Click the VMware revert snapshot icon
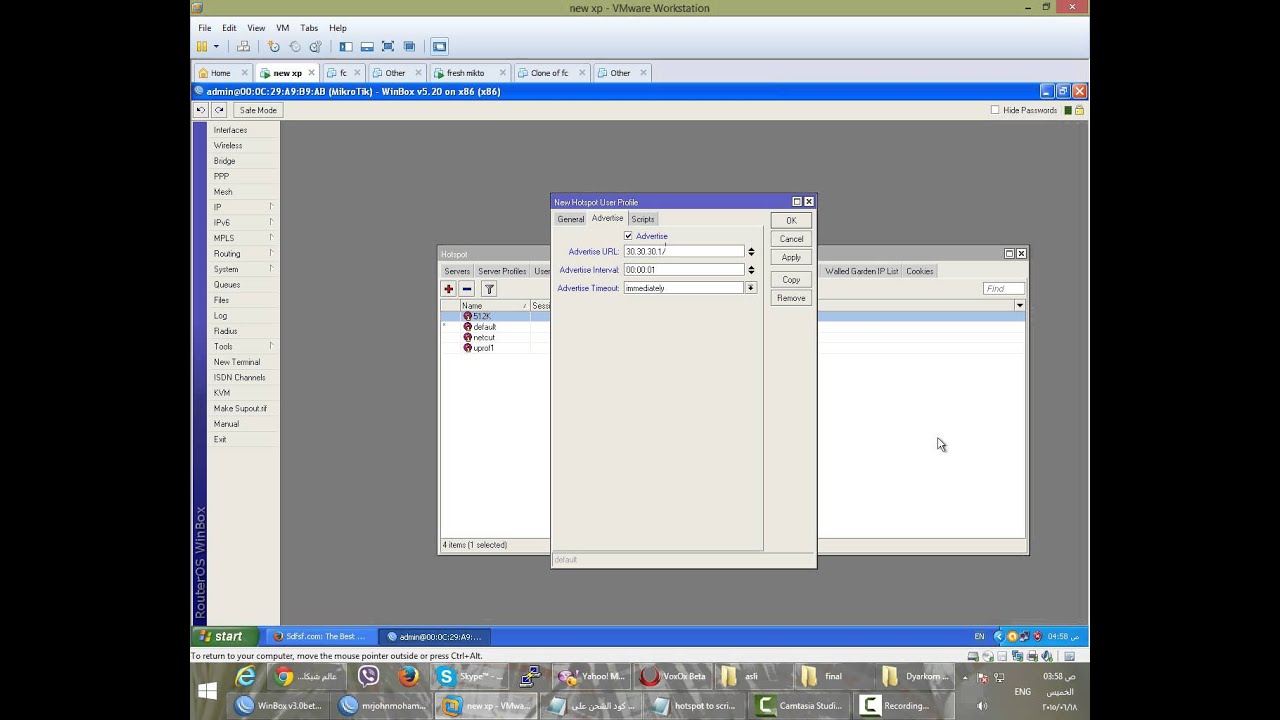The image size is (1280, 720). [x=295, y=46]
